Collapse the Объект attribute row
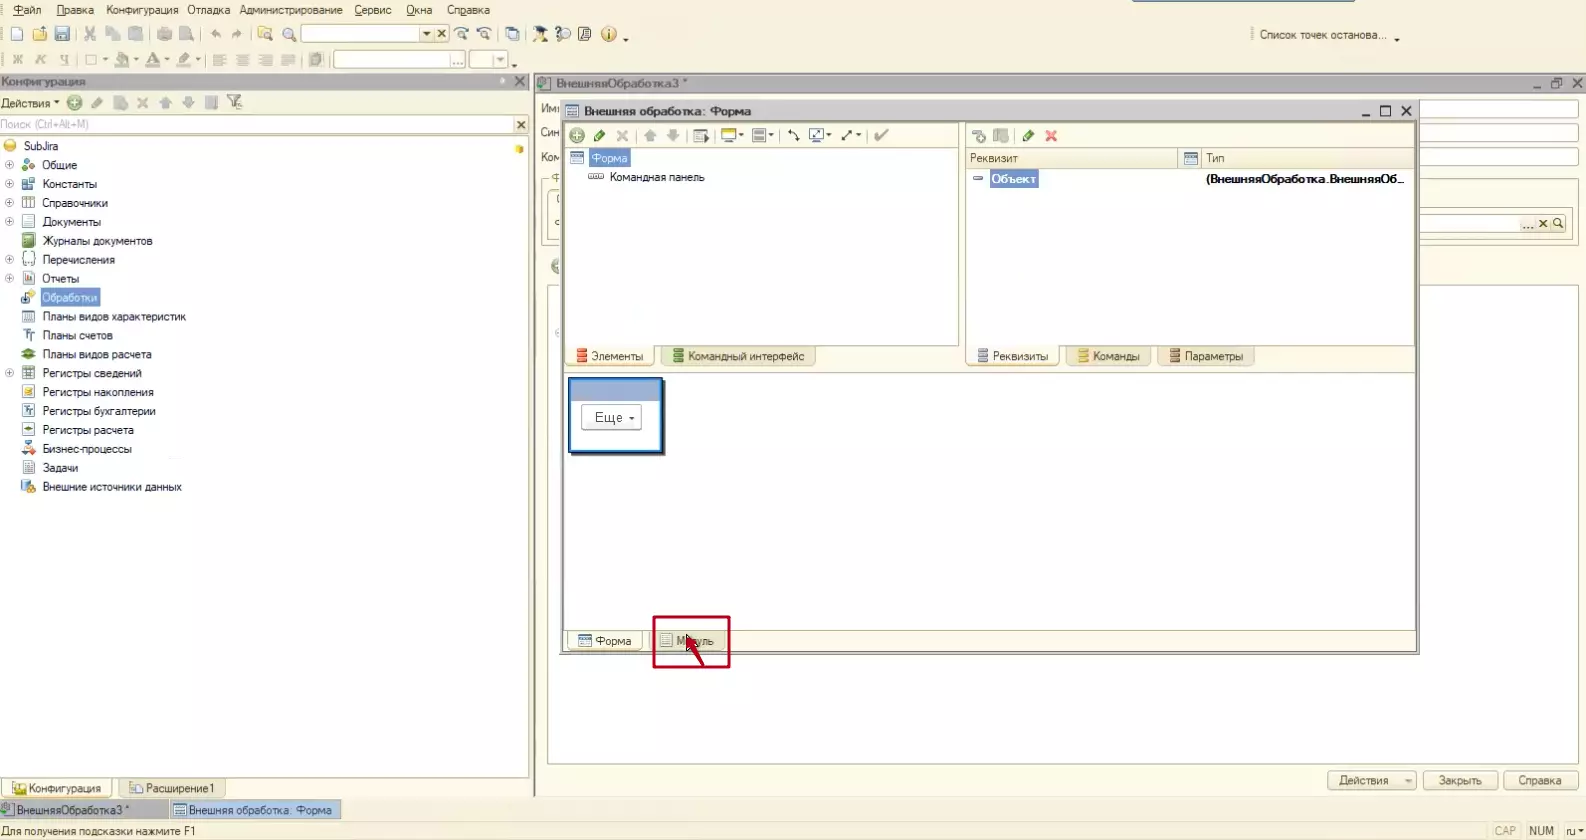This screenshot has height=840, width=1586. [x=978, y=178]
